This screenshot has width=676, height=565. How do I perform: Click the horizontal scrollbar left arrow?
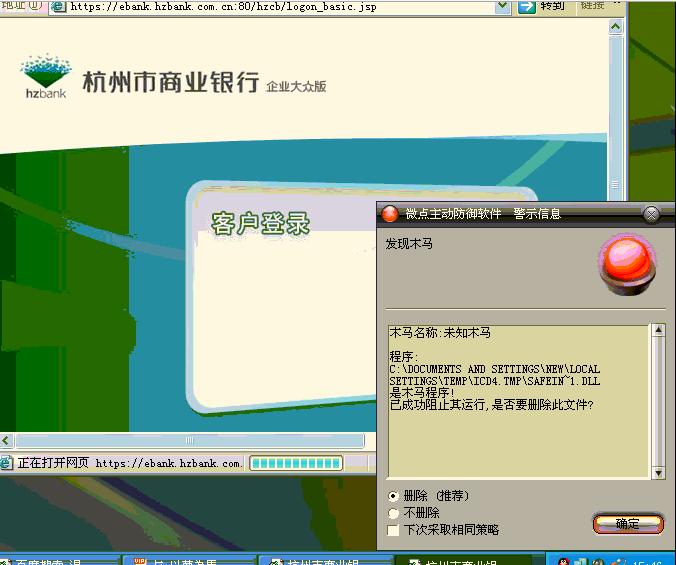(x=6, y=440)
